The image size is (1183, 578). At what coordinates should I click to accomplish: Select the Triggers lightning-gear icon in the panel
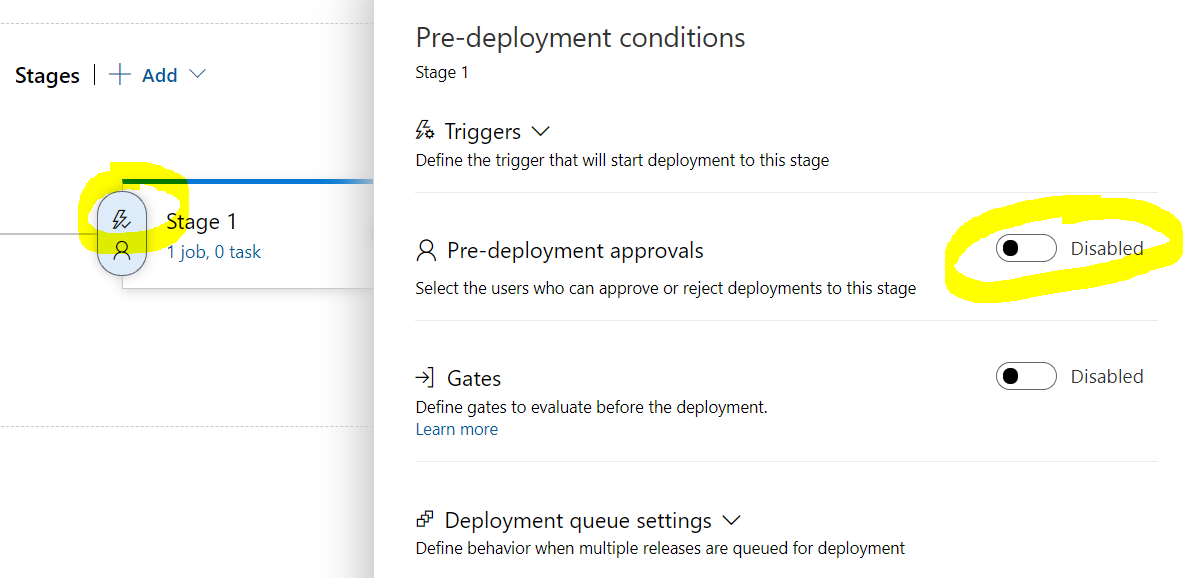click(425, 130)
